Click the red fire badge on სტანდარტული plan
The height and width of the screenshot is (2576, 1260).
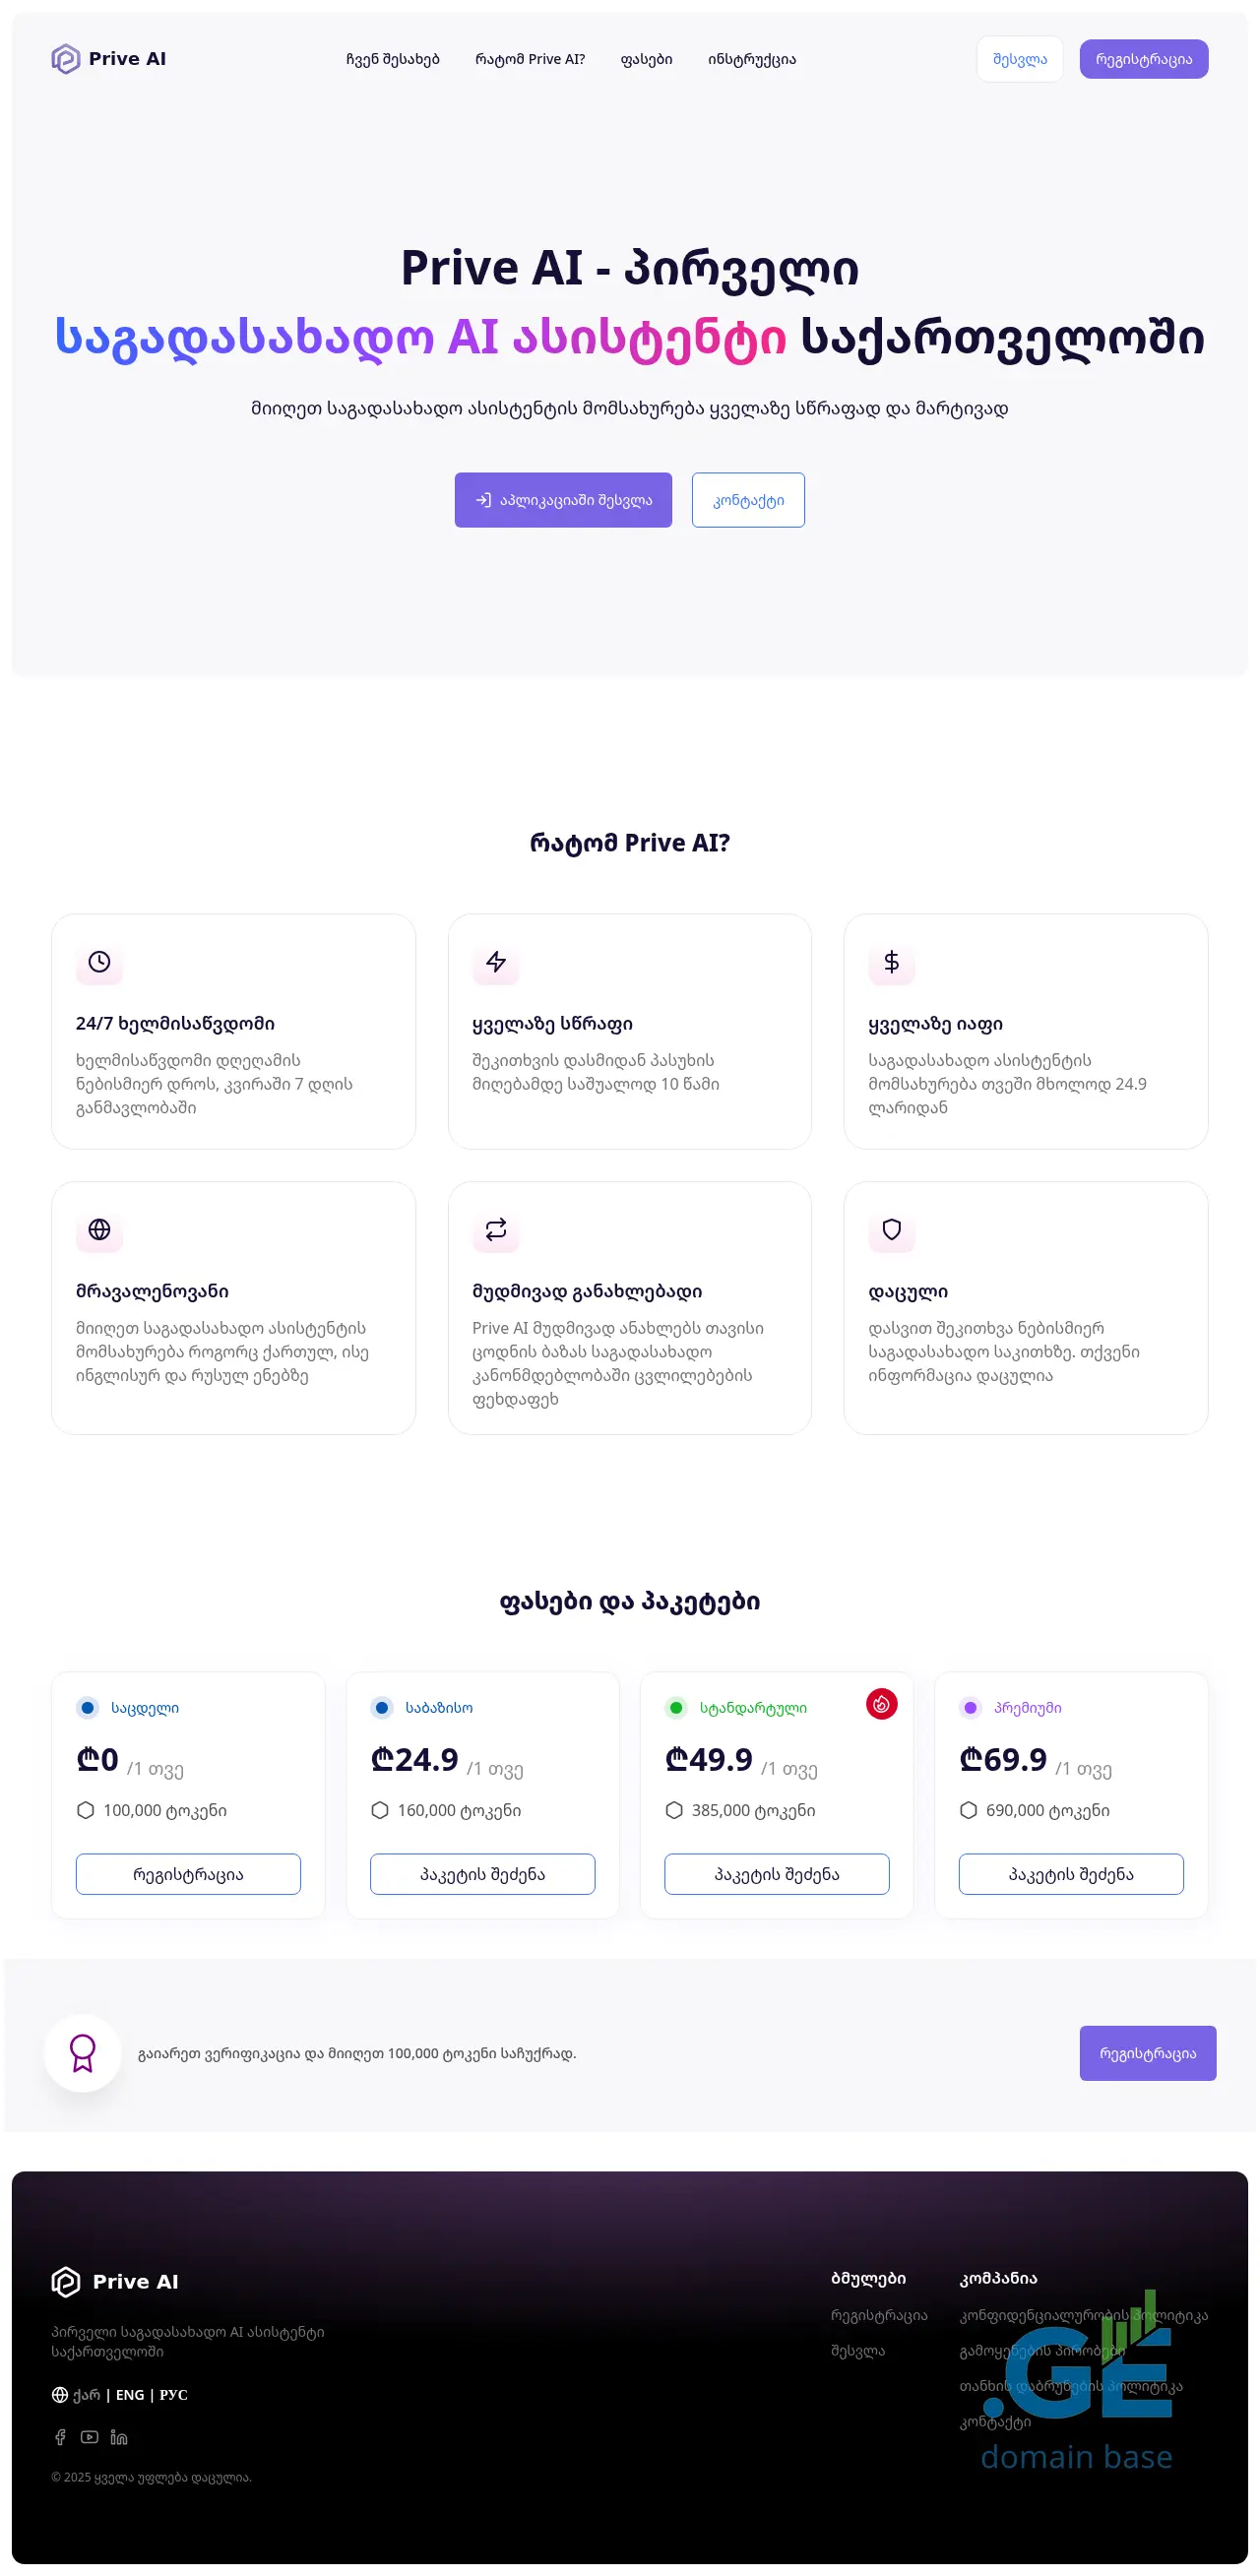(x=881, y=1705)
